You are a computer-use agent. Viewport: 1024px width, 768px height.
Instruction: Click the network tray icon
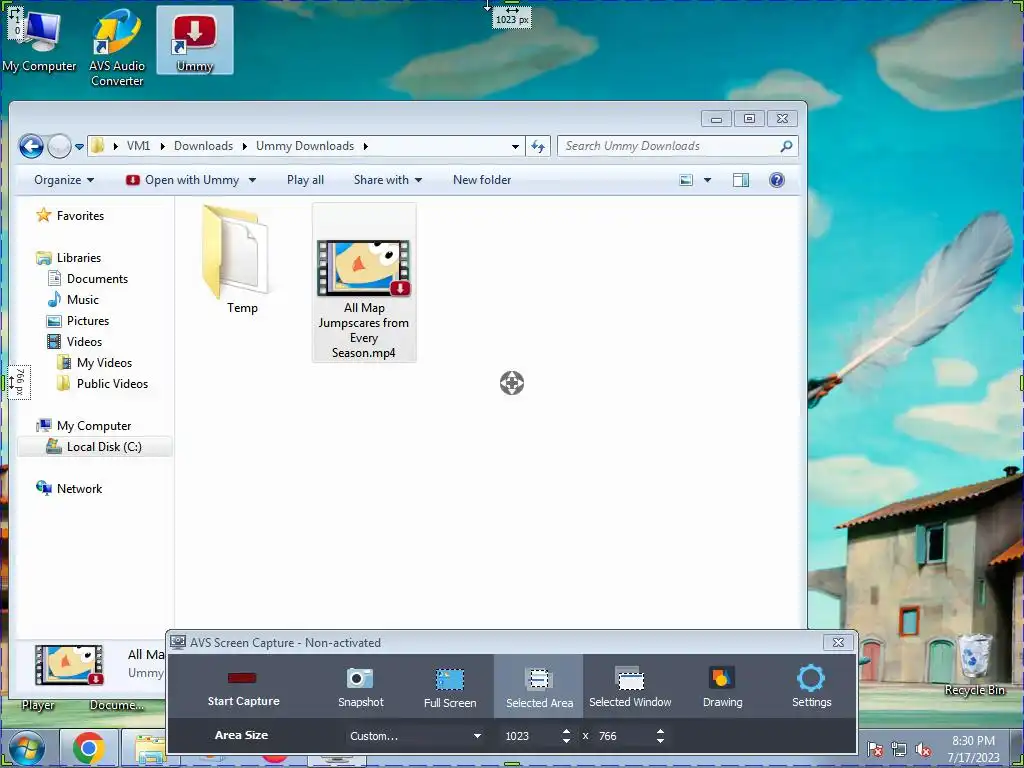[899, 750]
